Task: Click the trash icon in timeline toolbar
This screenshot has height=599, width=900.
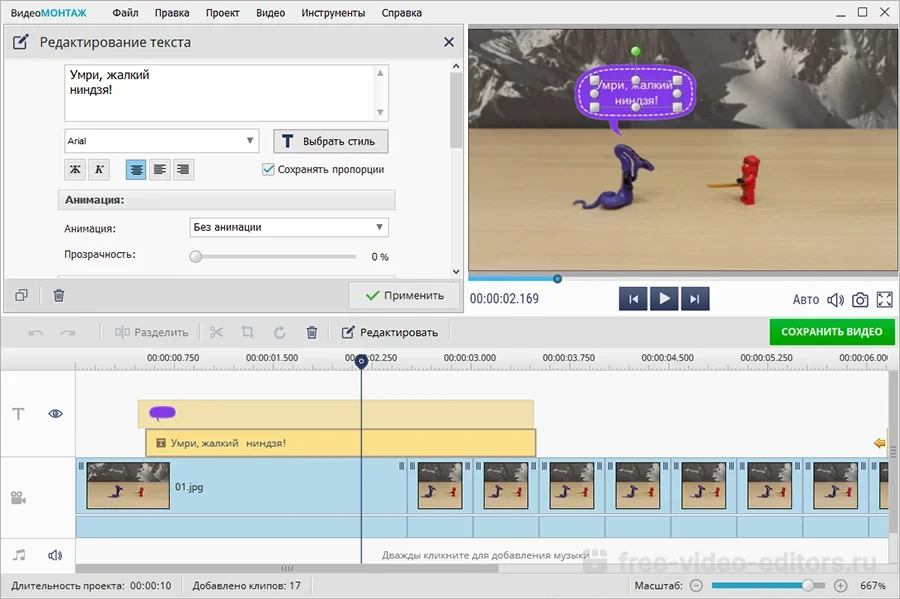Action: (x=312, y=332)
